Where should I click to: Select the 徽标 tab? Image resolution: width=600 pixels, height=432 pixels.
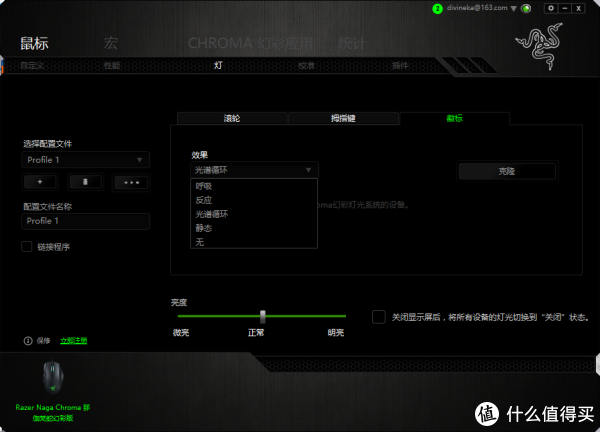click(455, 118)
